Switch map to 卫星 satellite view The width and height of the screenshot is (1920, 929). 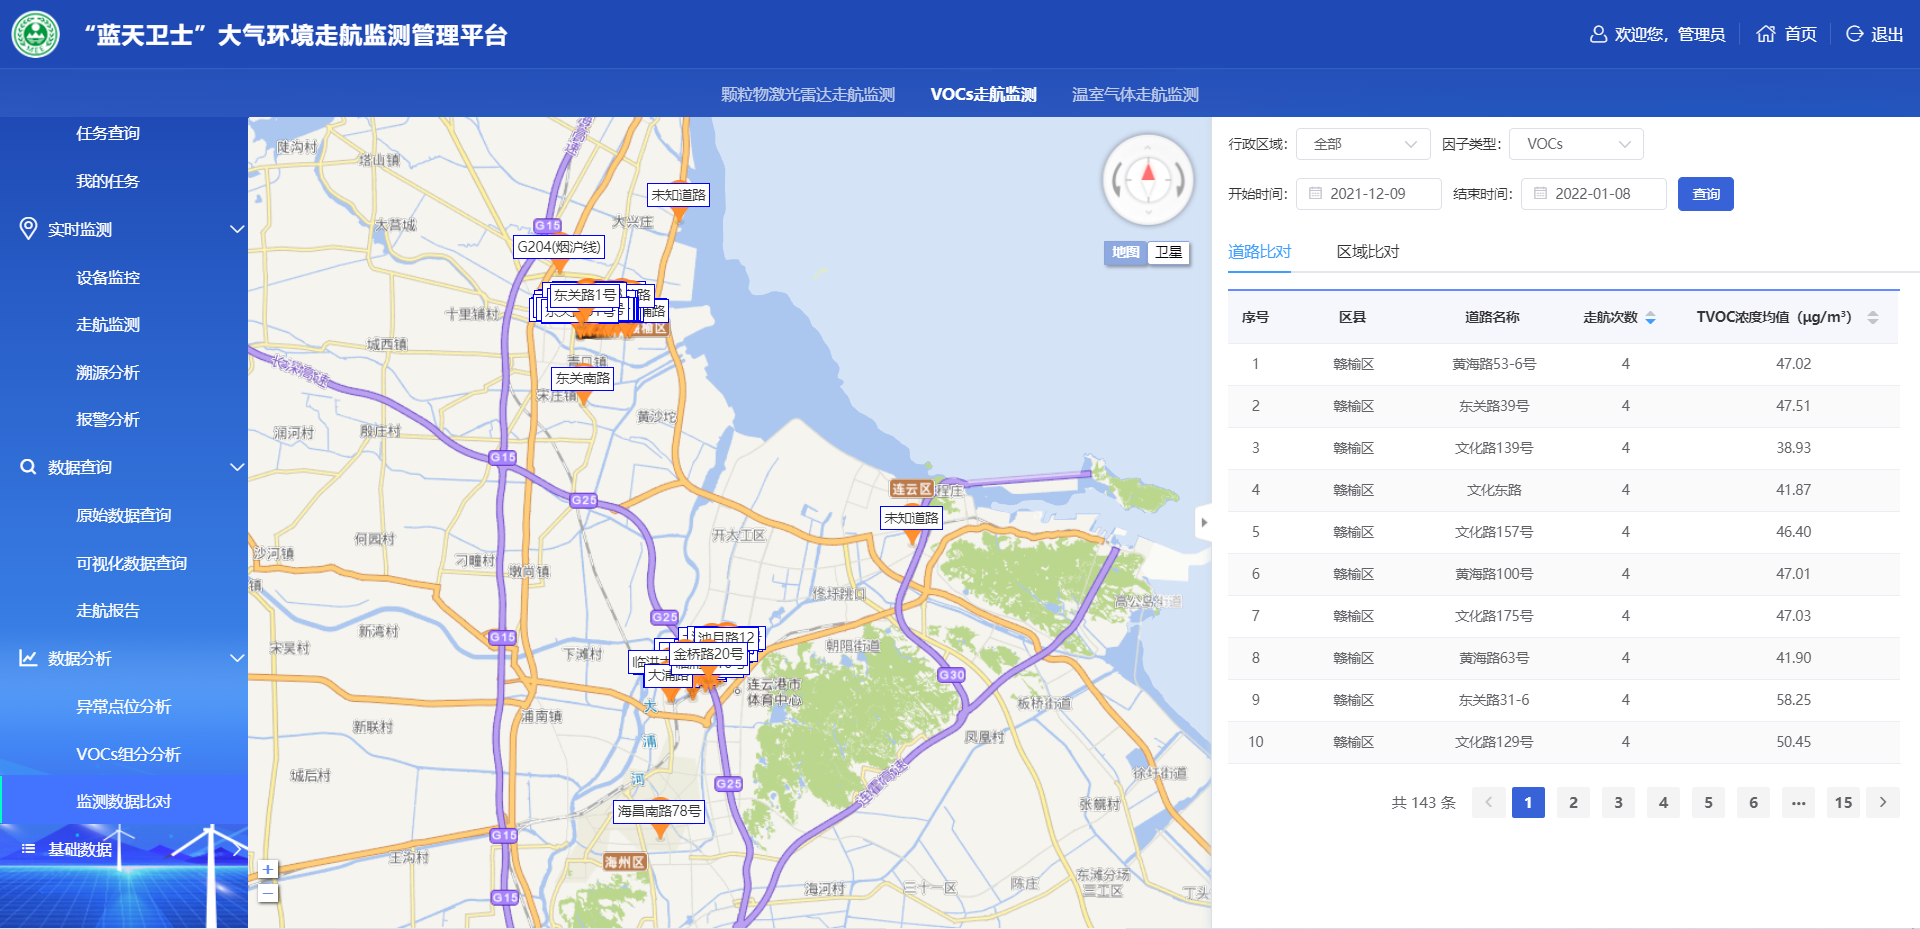pos(1168,252)
